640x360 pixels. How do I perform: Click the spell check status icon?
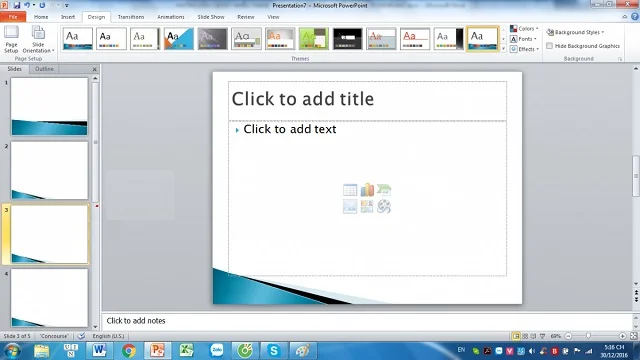point(81,336)
